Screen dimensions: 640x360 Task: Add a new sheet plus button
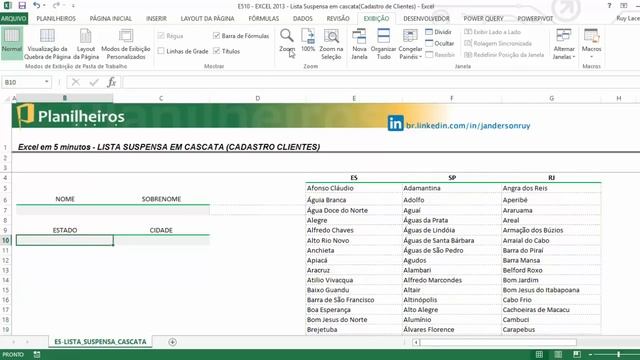point(172,342)
